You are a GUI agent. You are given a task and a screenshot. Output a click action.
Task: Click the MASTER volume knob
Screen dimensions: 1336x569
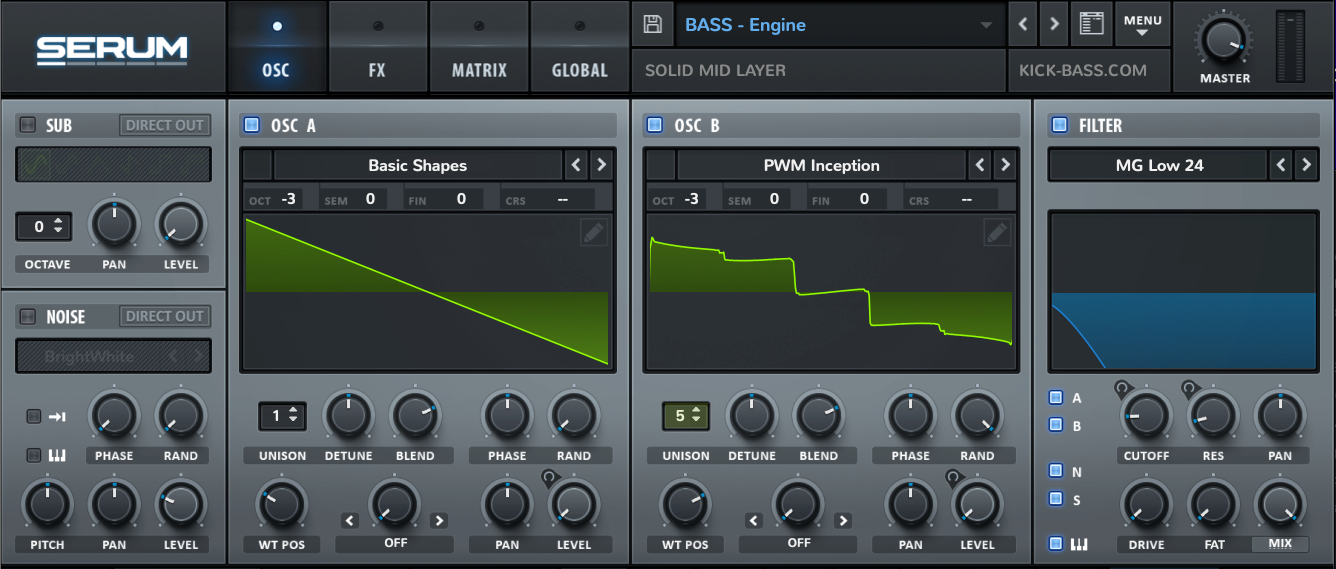pyautogui.click(x=1223, y=40)
